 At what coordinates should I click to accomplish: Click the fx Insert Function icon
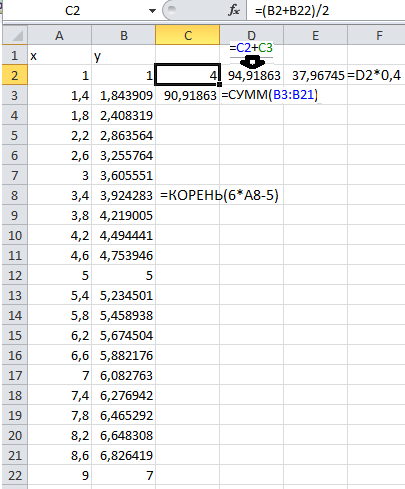tap(234, 10)
